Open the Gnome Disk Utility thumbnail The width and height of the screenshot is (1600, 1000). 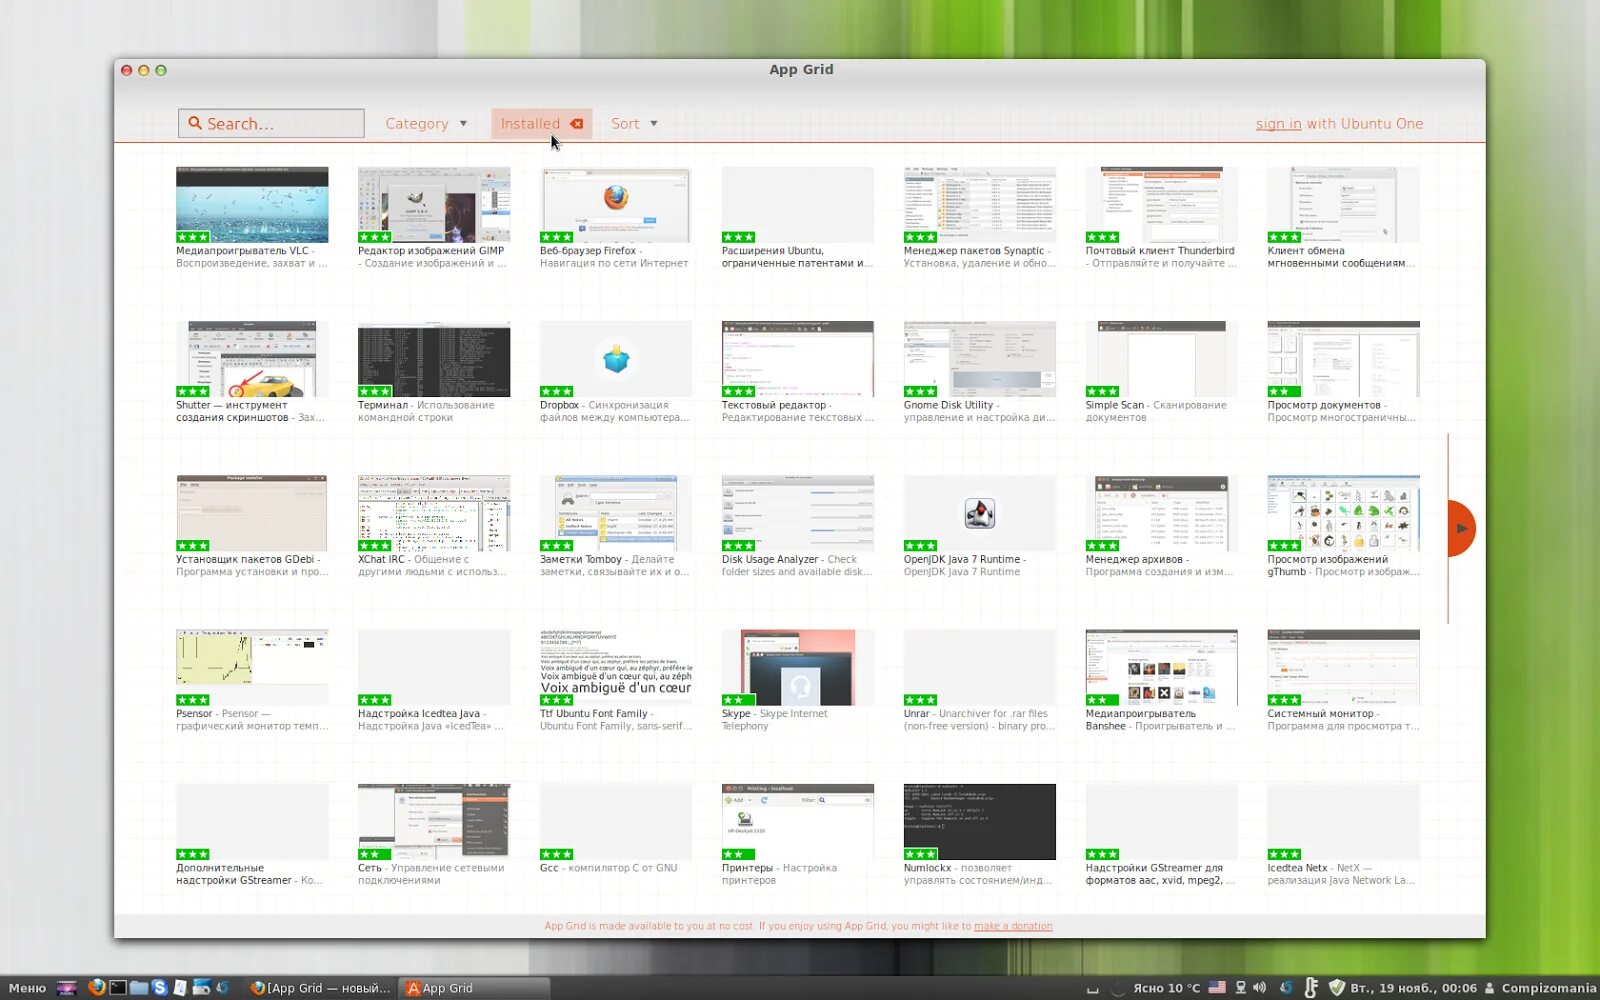tap(980, 359)
